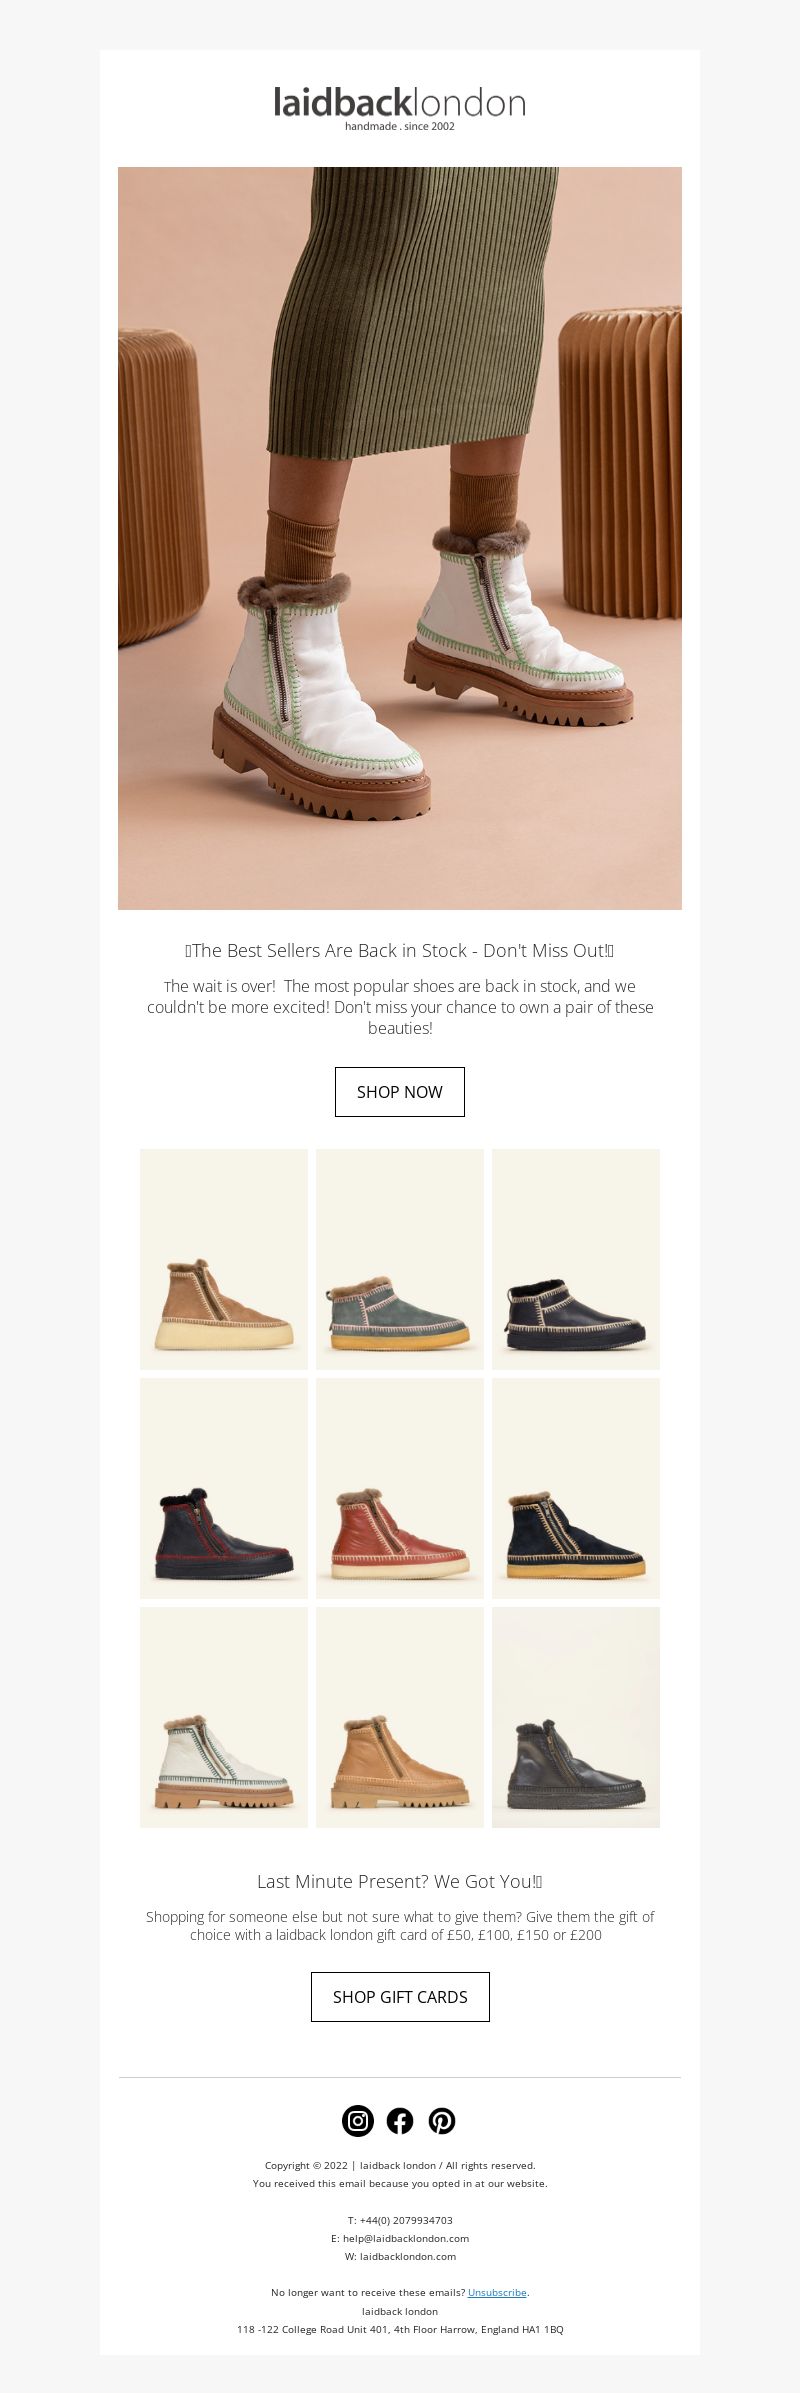Follow the Unsubscribe link
The image size is (800, 2393).
point(497,2292)
